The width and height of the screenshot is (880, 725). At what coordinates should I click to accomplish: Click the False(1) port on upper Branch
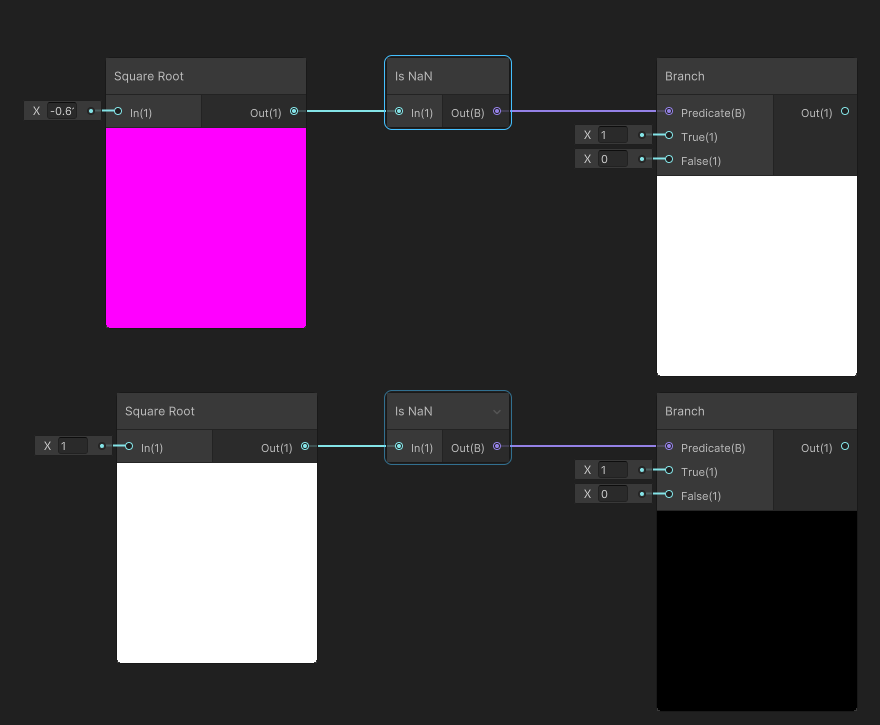(x=669, y=159)
